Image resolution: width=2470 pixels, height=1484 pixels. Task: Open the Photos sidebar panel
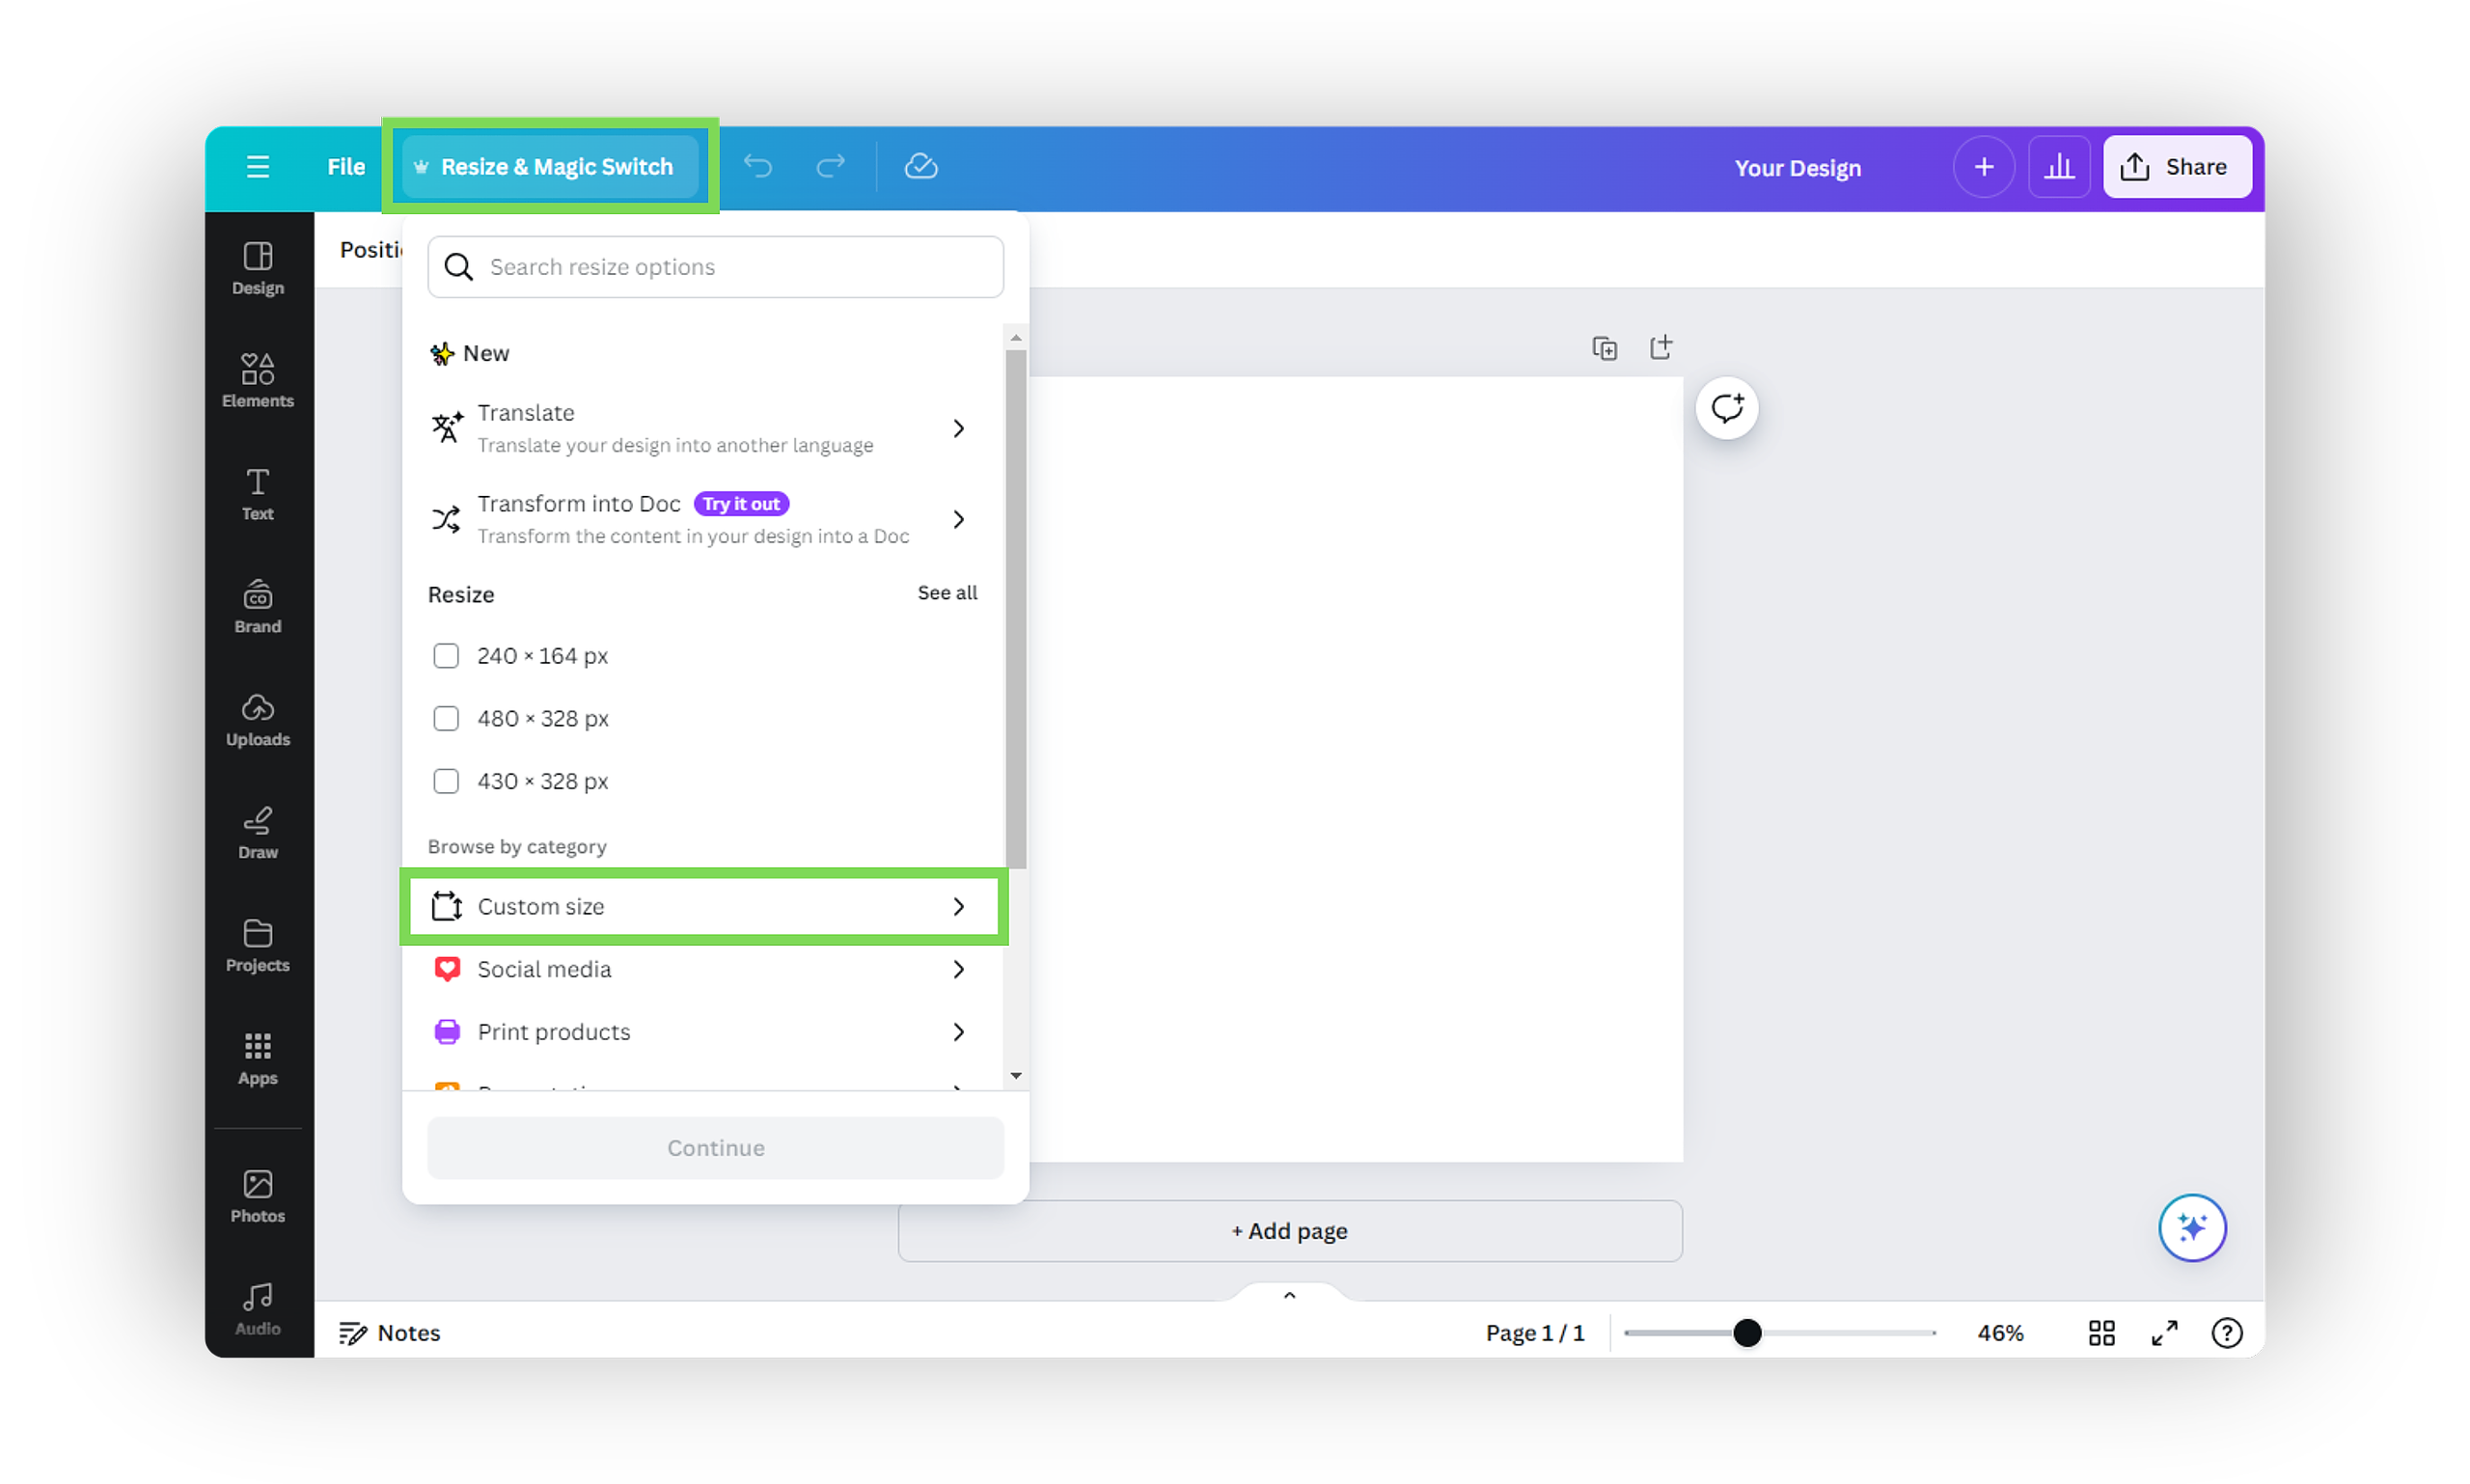[x=258, y=1197]
